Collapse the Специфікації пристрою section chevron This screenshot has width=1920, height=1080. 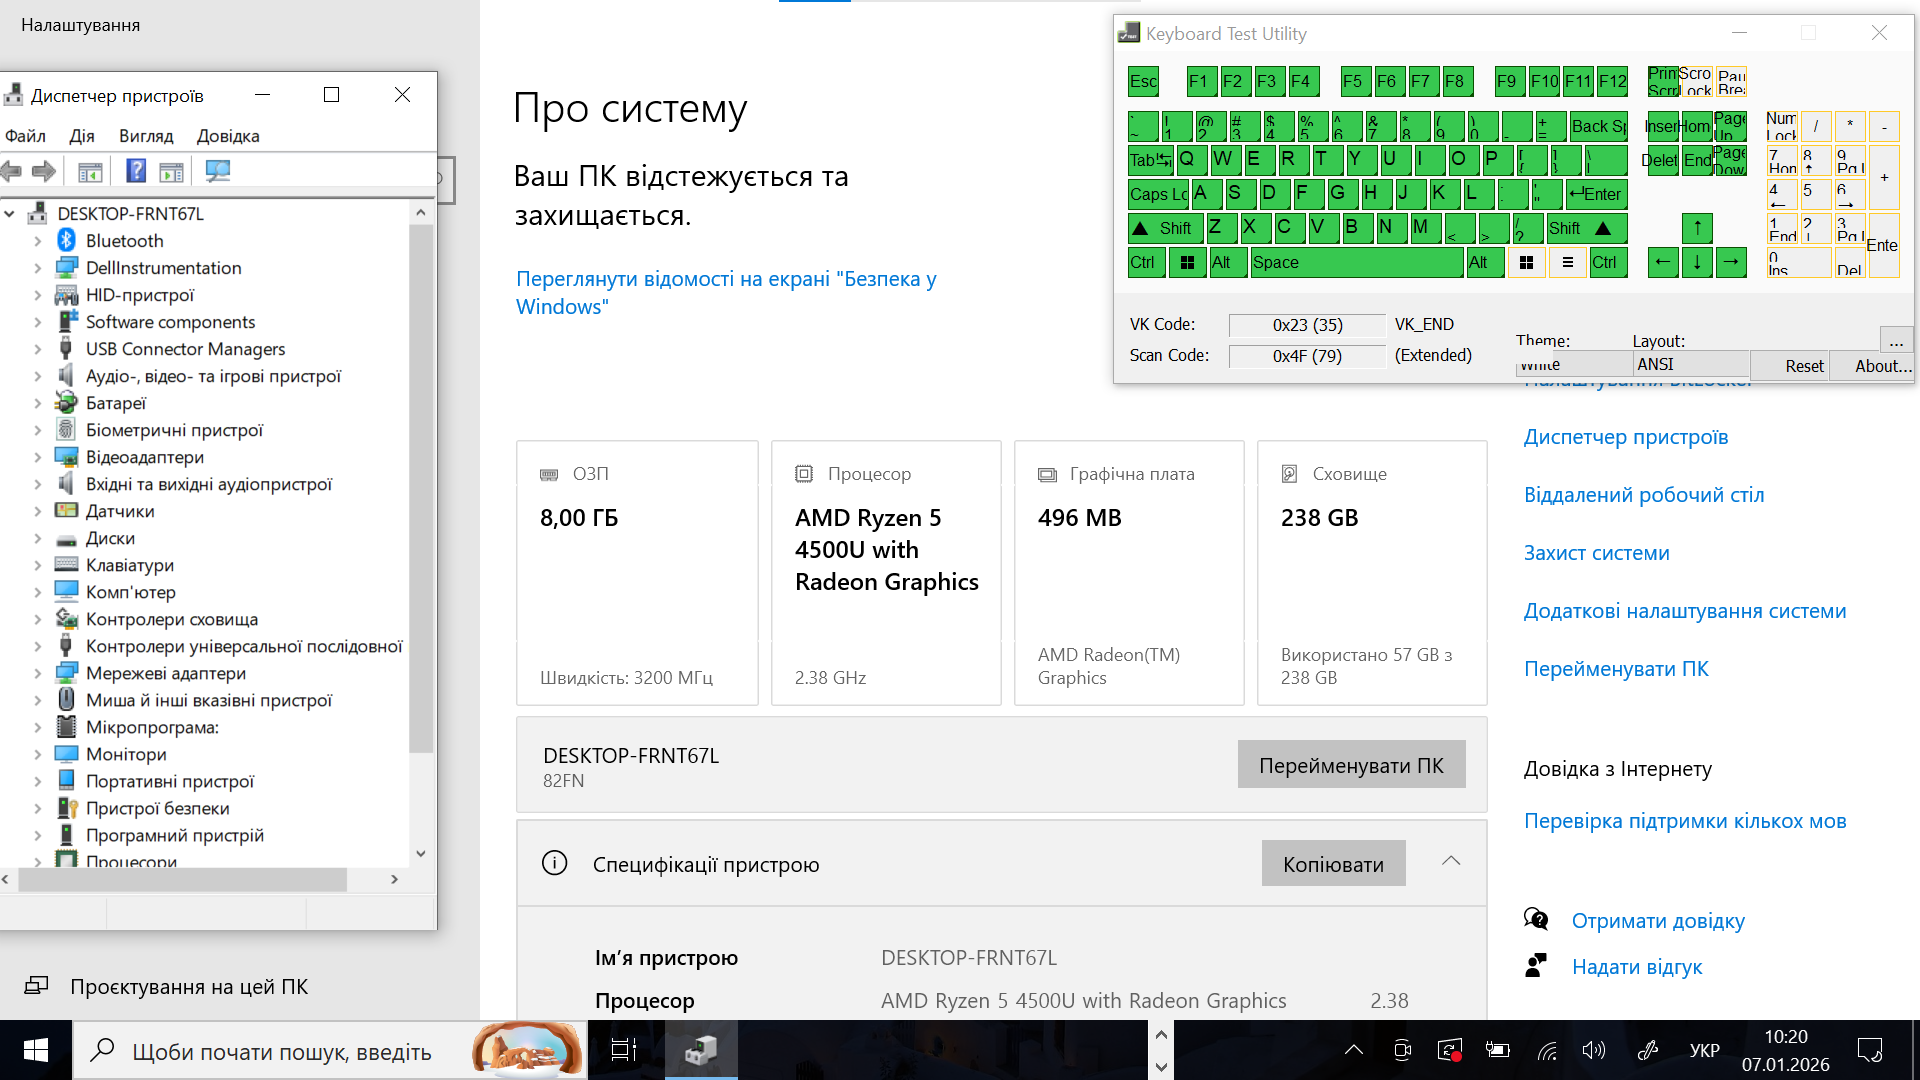click(x=1451, y=862)
